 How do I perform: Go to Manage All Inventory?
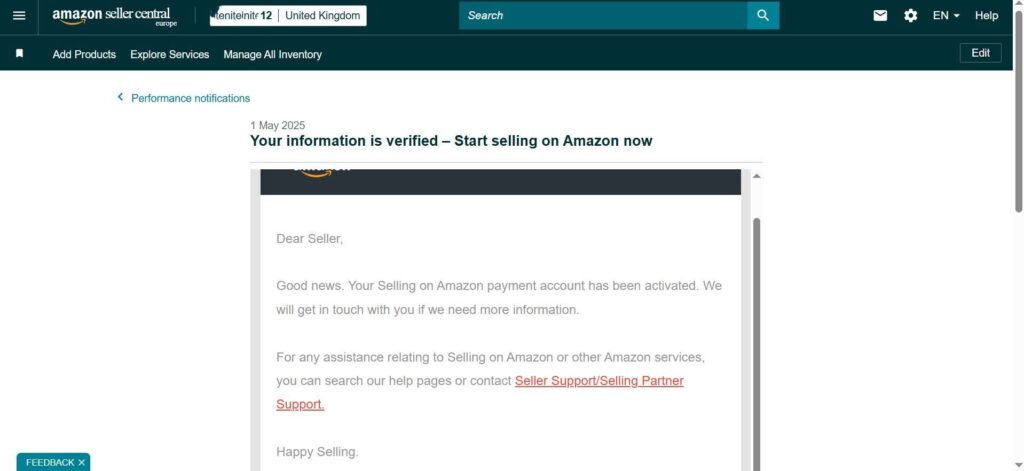coord(273,54)
